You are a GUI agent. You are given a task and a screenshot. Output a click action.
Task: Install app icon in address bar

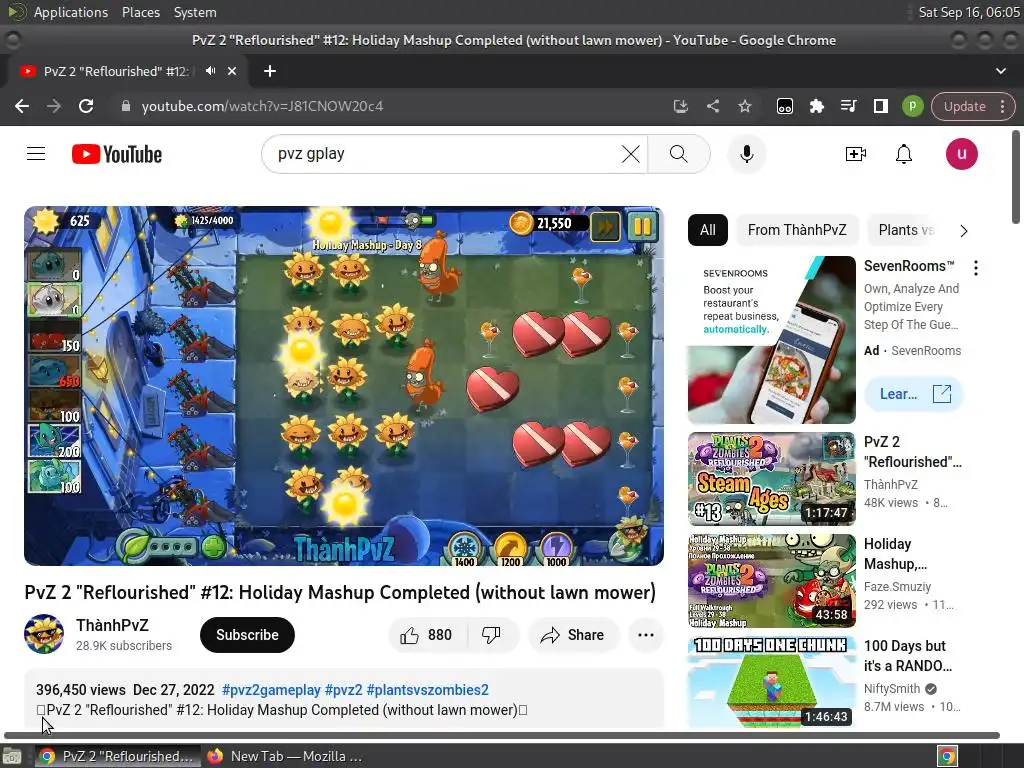680,106
